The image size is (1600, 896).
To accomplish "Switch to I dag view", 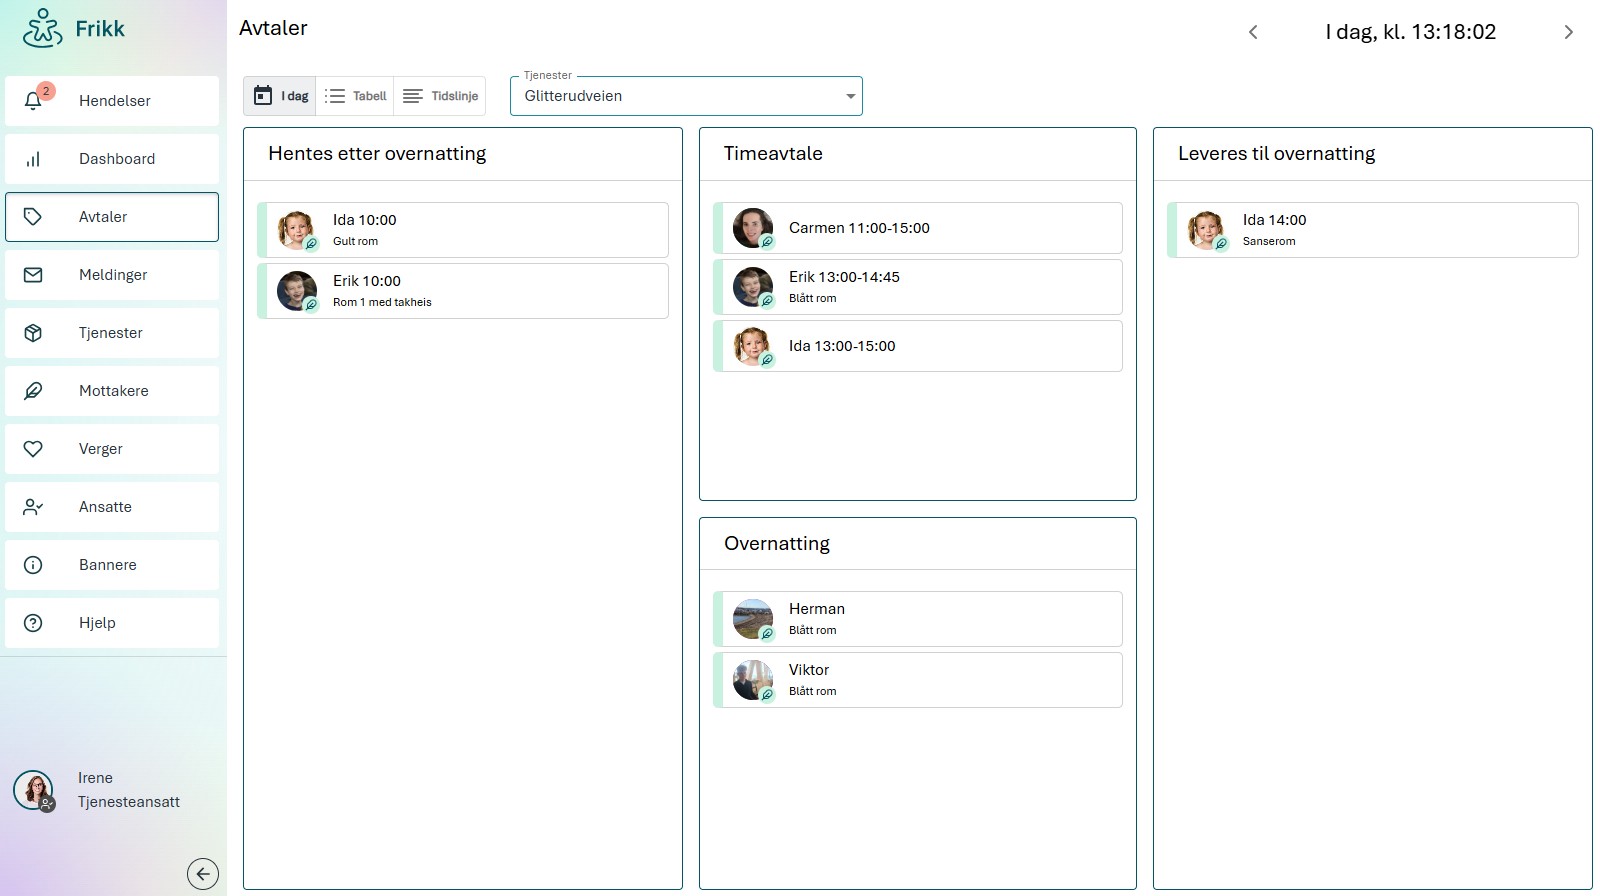I will coord(280,96).
